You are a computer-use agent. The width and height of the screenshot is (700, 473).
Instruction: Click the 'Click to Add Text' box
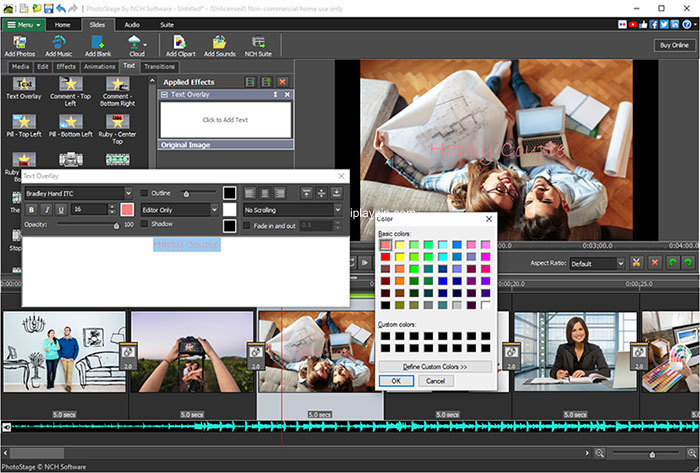click(225, 120)
